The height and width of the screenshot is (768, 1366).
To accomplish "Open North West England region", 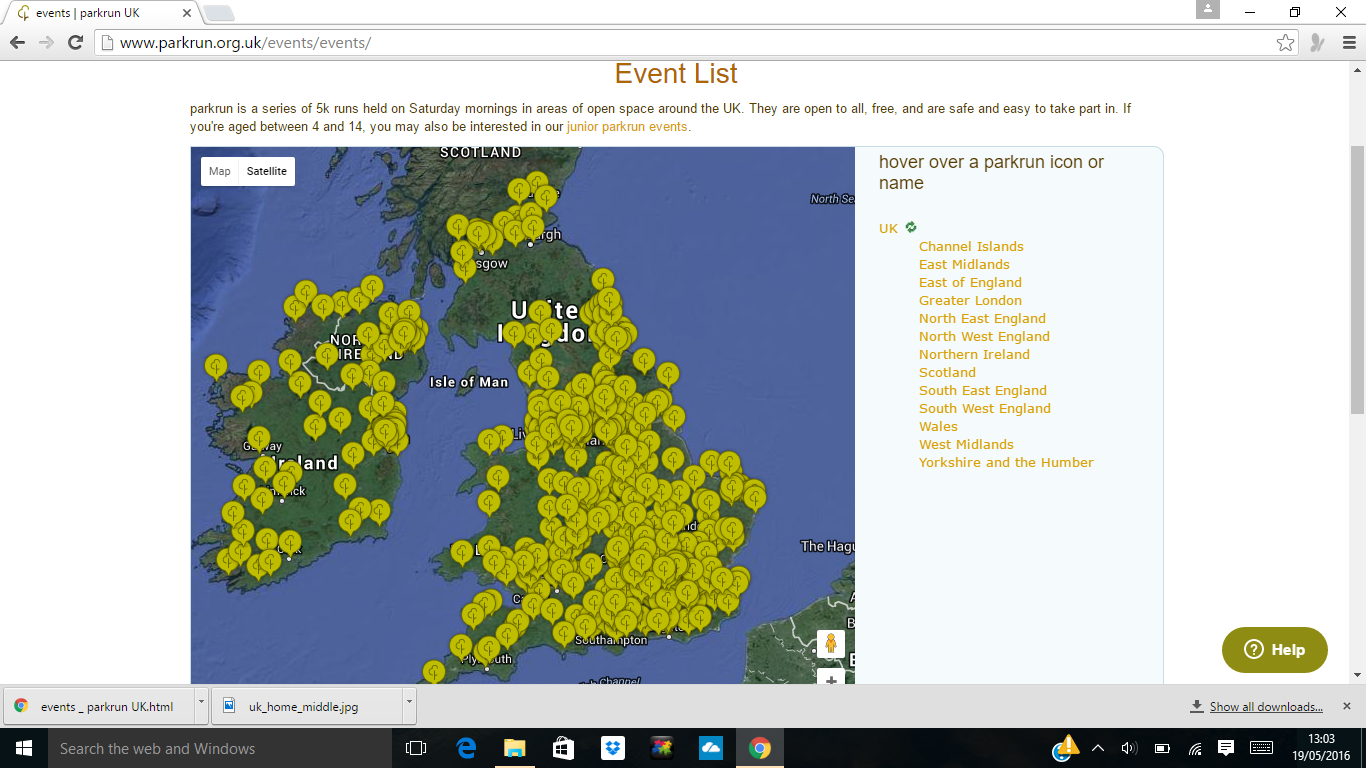I will [984, 336].
